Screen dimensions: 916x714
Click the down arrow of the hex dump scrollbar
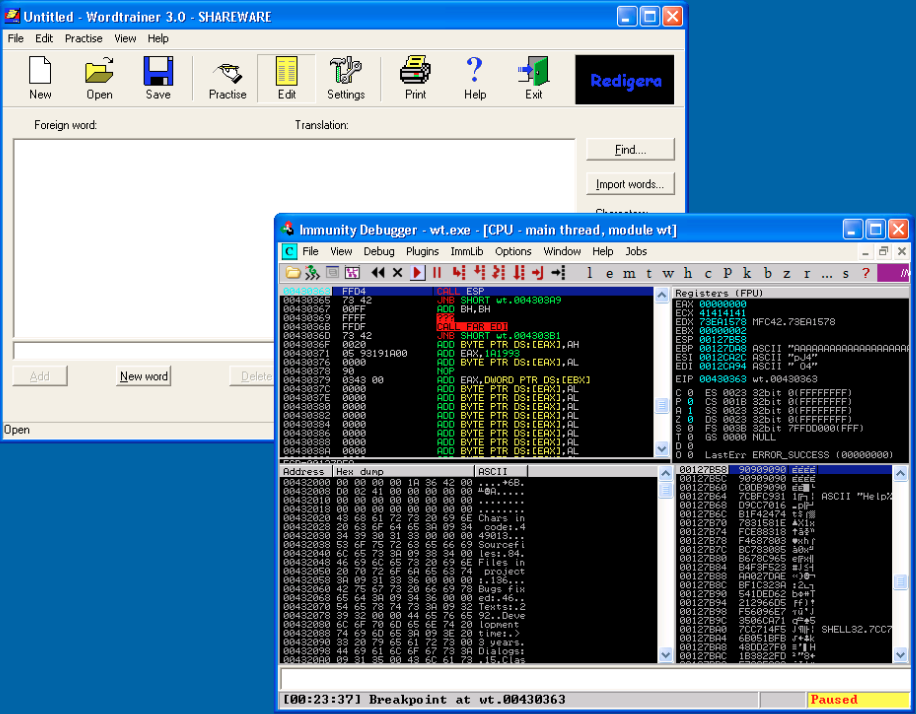point(665,655)
